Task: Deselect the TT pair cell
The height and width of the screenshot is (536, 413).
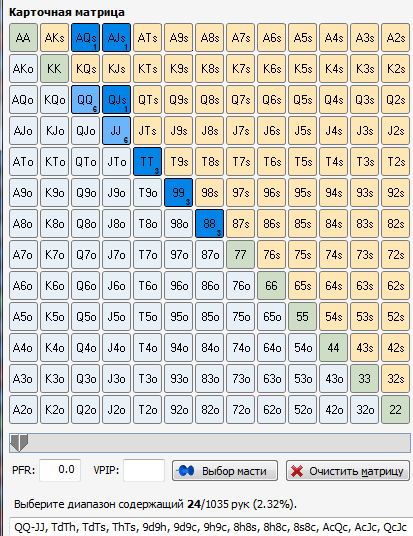Action: pos(147,162)
